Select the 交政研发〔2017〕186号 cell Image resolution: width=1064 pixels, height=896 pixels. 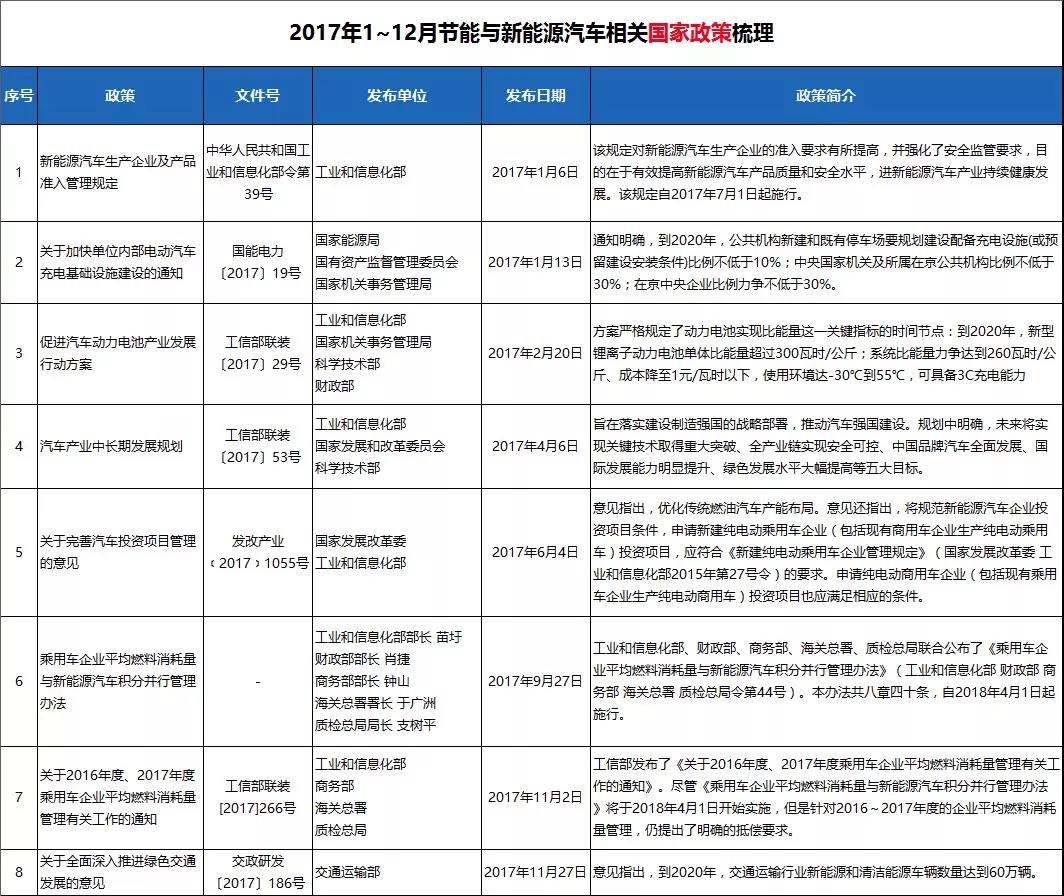[257, 871]
